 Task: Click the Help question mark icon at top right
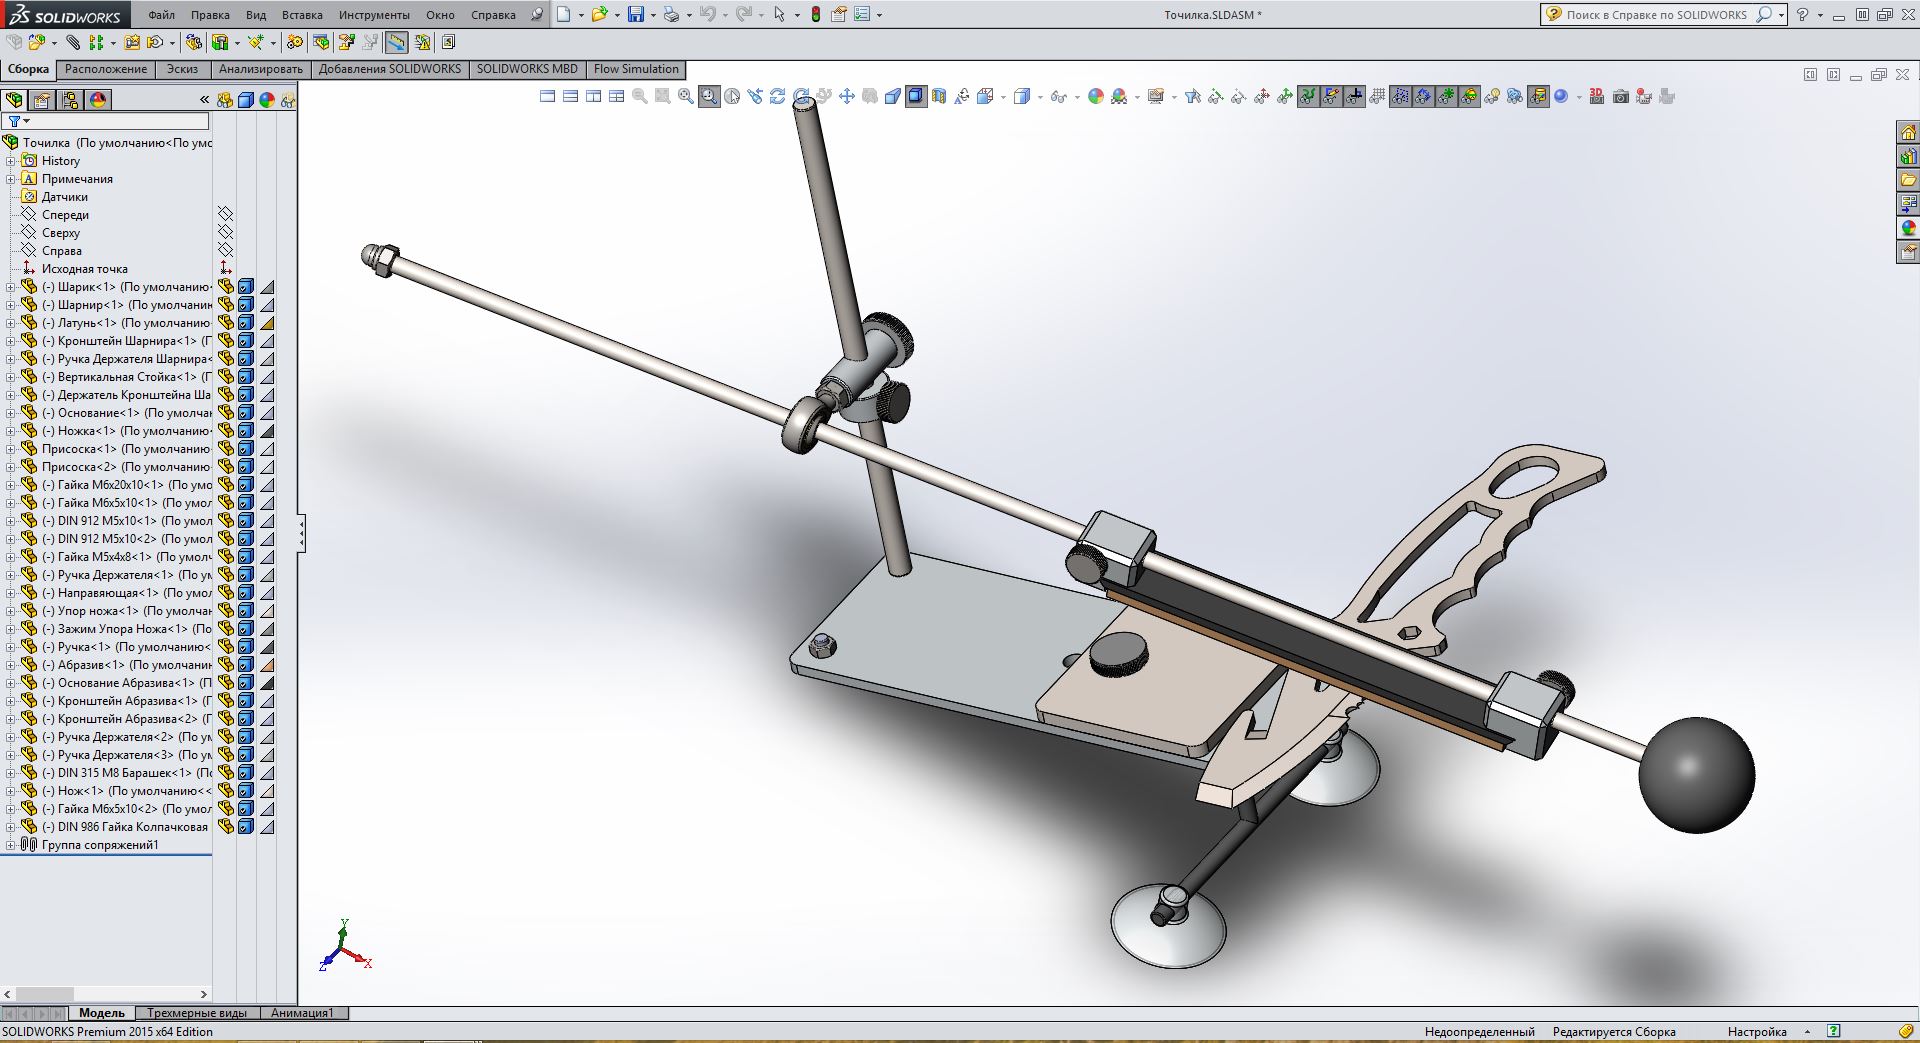point(1803,14)
